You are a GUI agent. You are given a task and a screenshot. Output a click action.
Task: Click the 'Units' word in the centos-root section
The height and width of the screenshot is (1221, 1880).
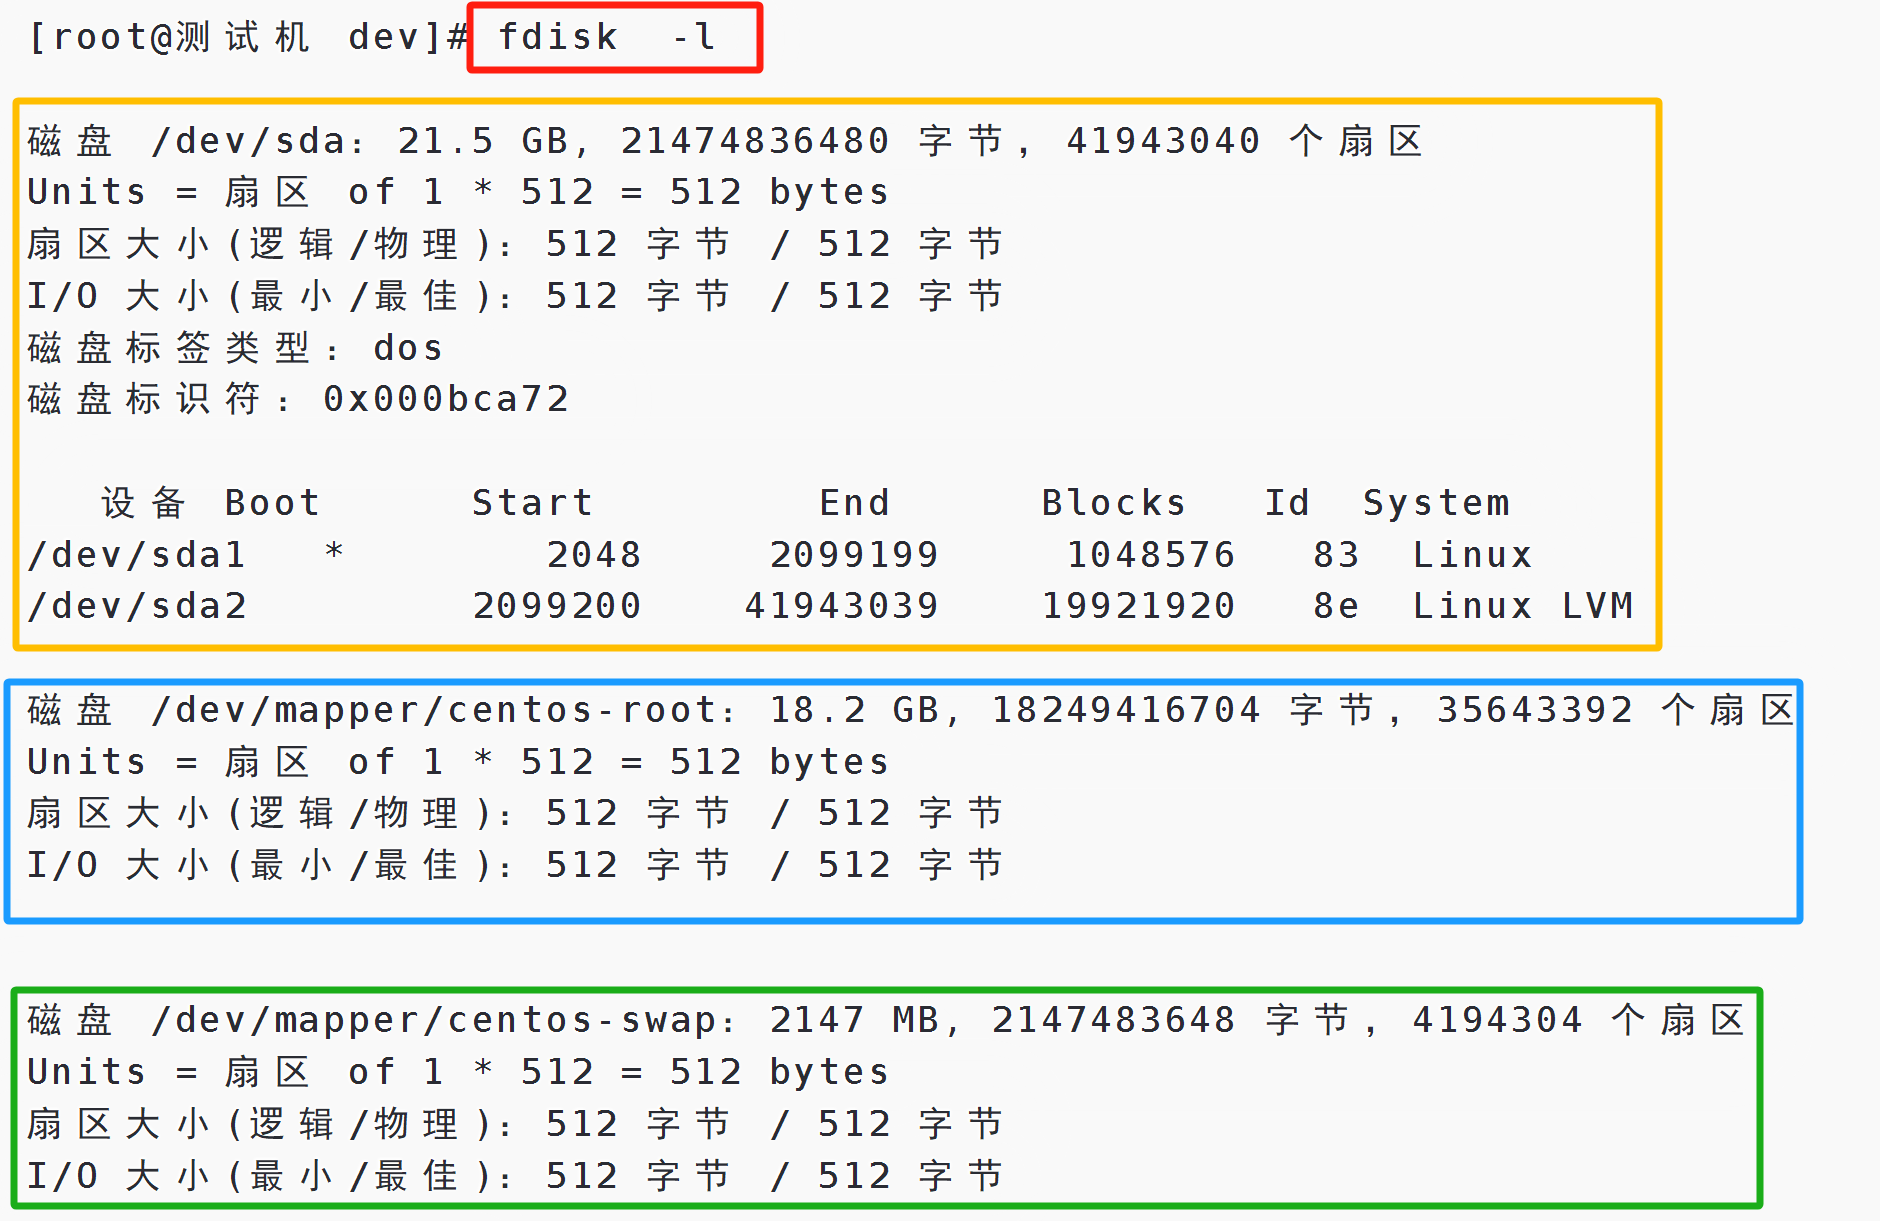pos(87,762)
